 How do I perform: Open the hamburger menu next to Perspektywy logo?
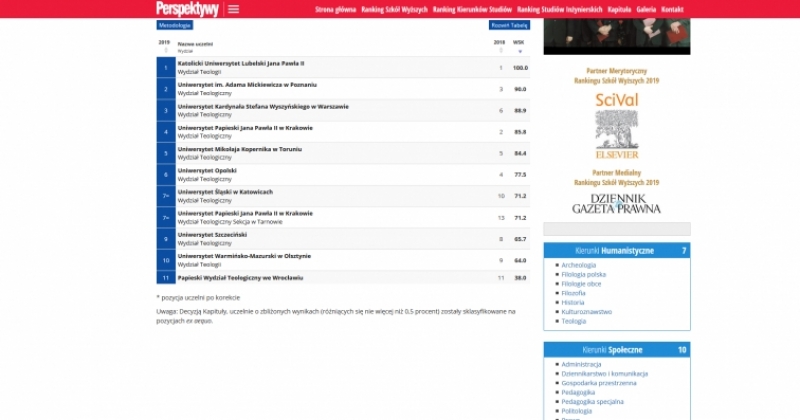233,9
